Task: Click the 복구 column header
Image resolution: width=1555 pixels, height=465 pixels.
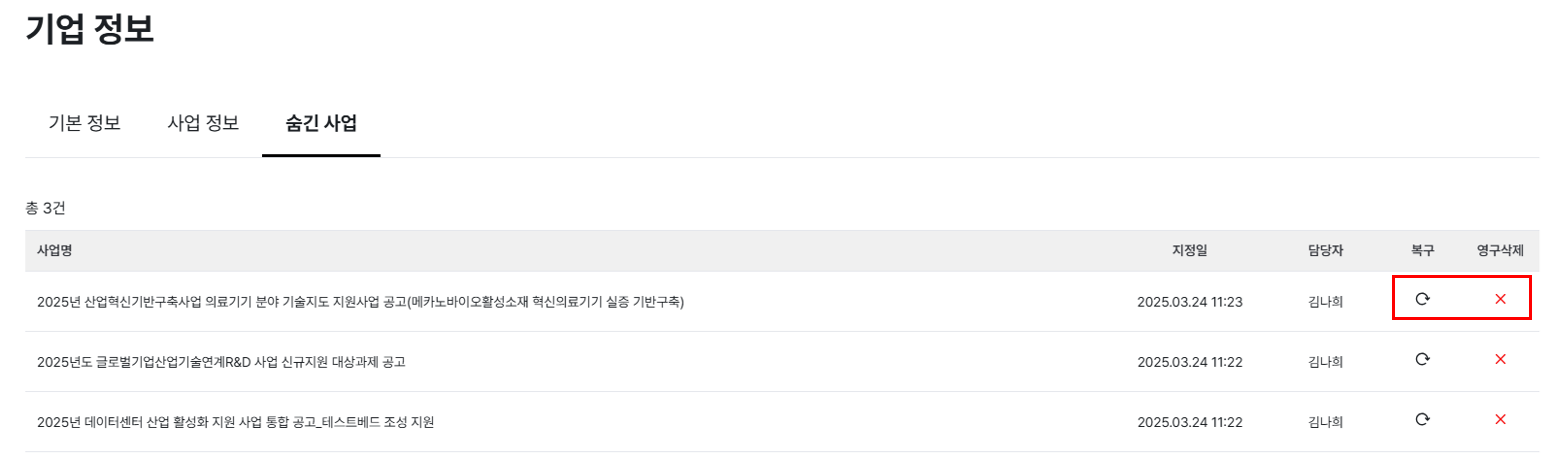Action: pyautogui.click(x=1422, y=251)
